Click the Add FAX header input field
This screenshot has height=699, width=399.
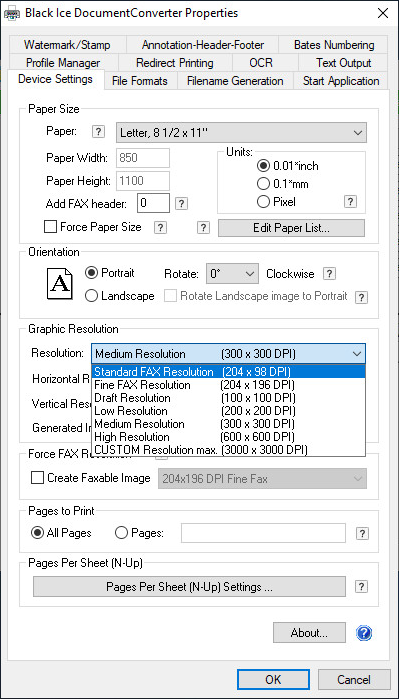[x=153, y=203]
